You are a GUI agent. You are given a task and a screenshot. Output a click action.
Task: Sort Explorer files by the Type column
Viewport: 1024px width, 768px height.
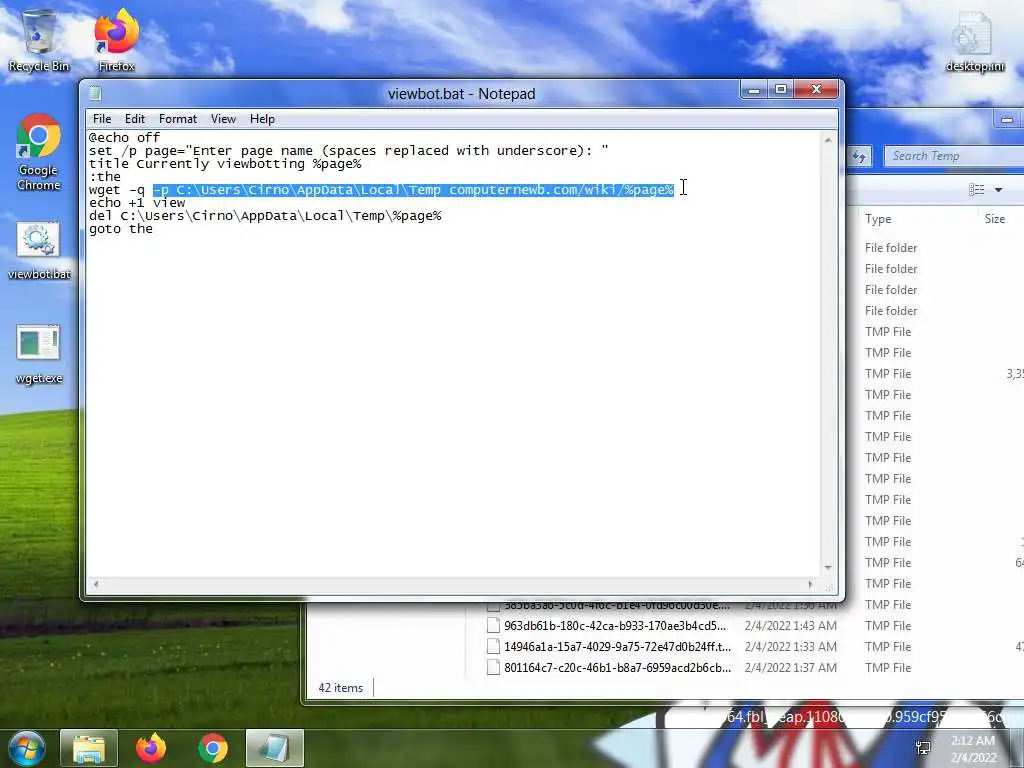[878, 219]
